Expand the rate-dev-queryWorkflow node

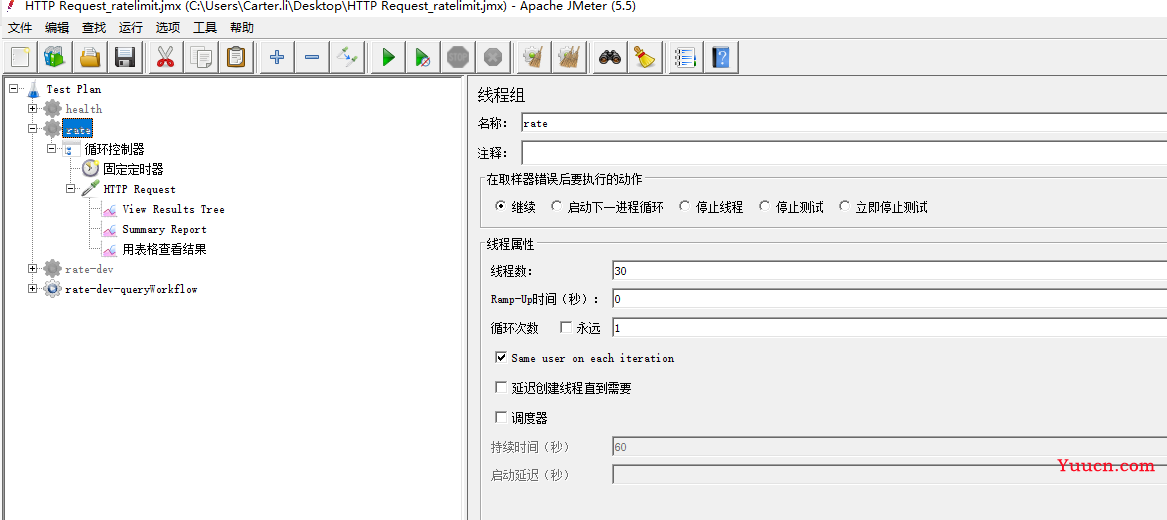pos(32,289)
